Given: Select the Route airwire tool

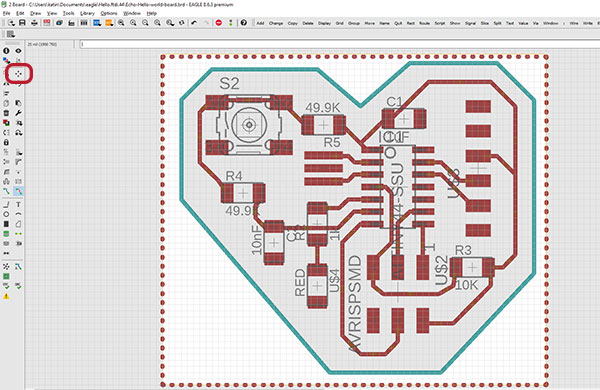Looking at the screenshot, I should coord(6,191).
